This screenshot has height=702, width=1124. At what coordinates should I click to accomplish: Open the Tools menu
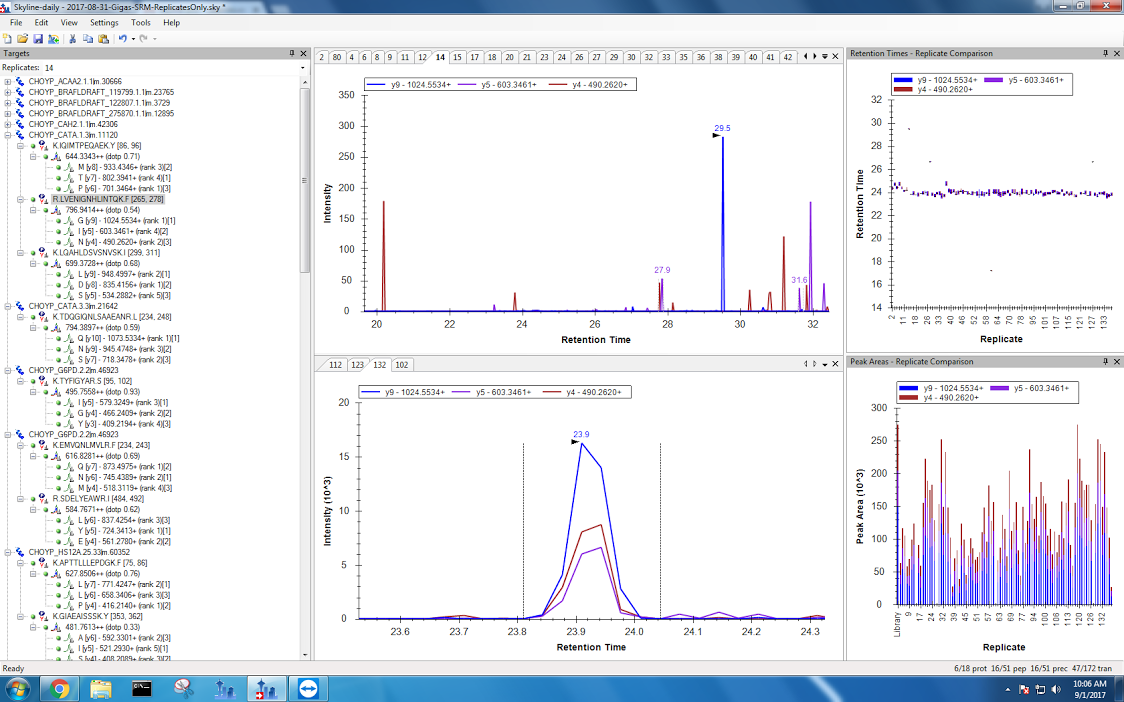pyautogui.click(x=141, y=22)
